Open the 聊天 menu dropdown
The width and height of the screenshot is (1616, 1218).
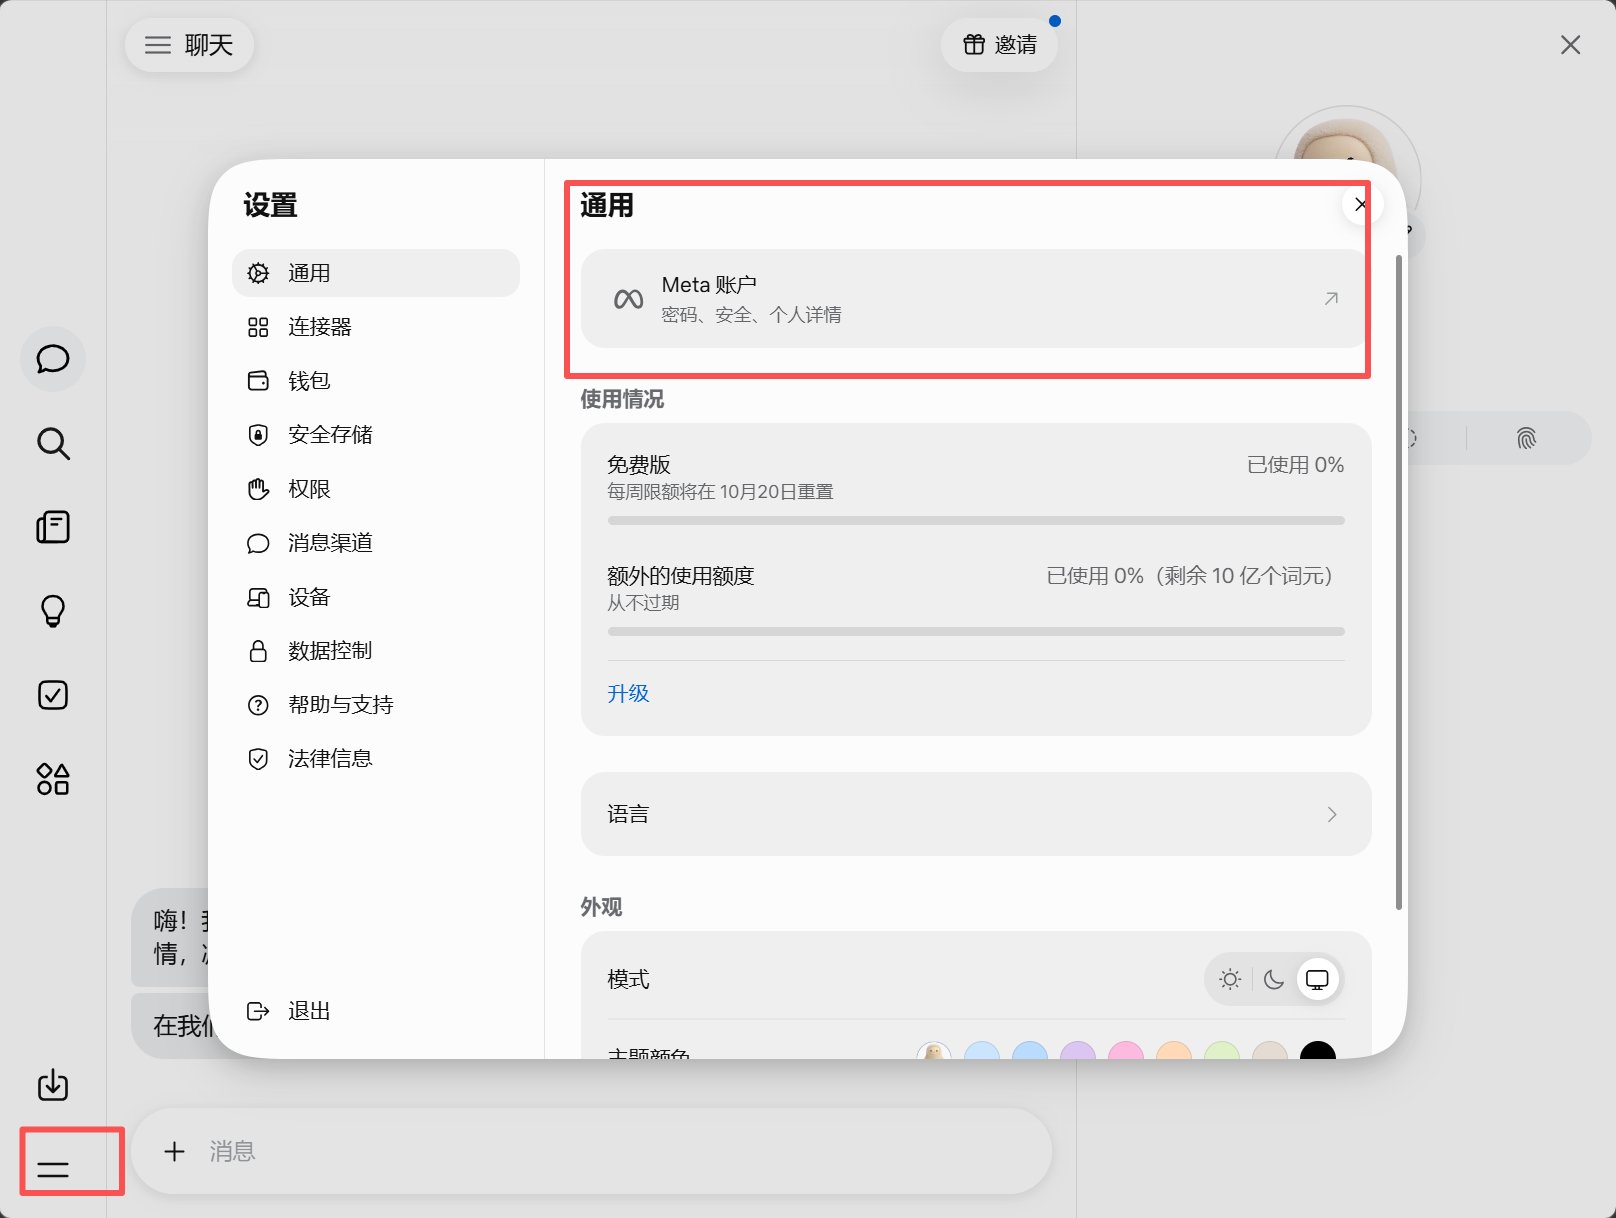(189, 45)
